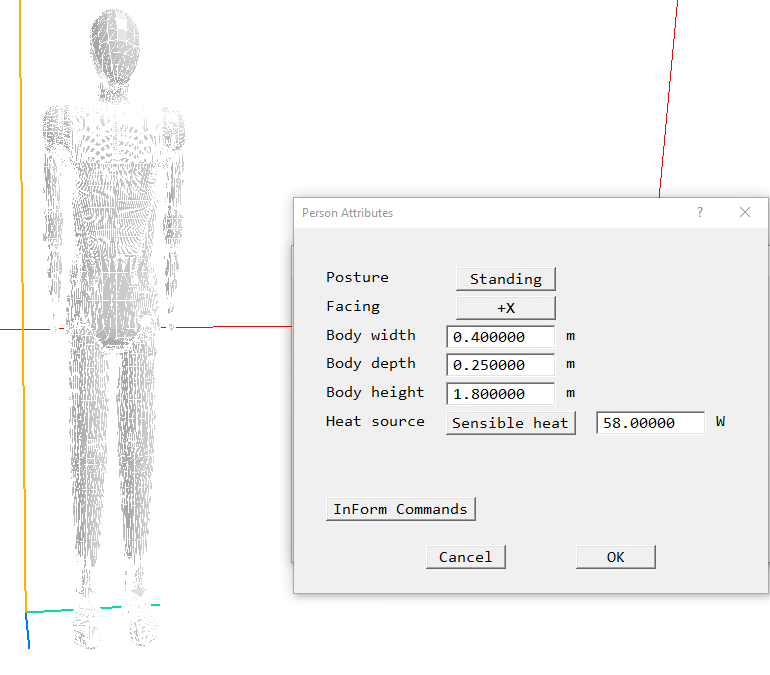Image resolution: width=770 pixels, height=675 pixels.
Task: Click the Body width input field
Action: (500, 337)
